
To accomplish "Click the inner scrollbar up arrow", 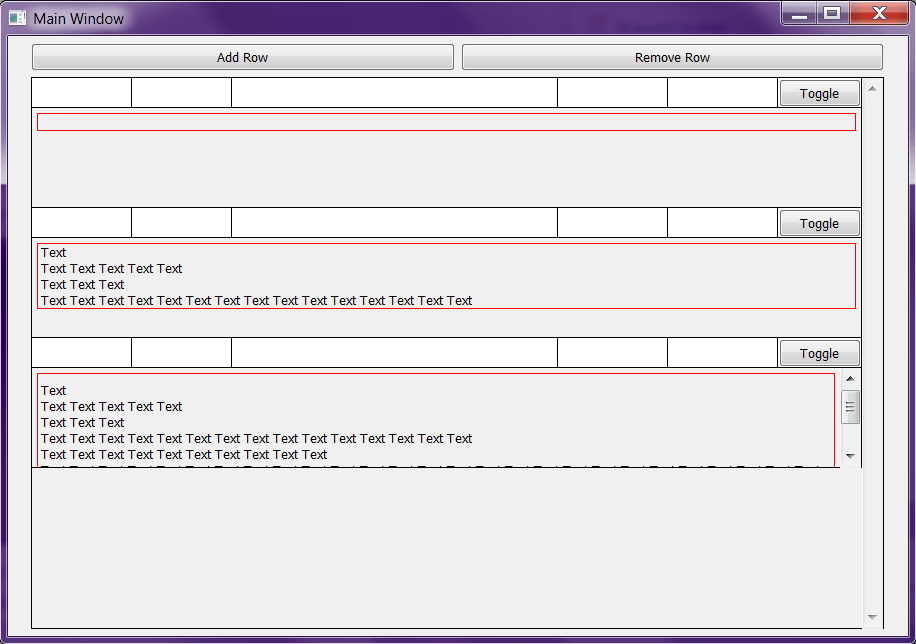I will [850, 377].
